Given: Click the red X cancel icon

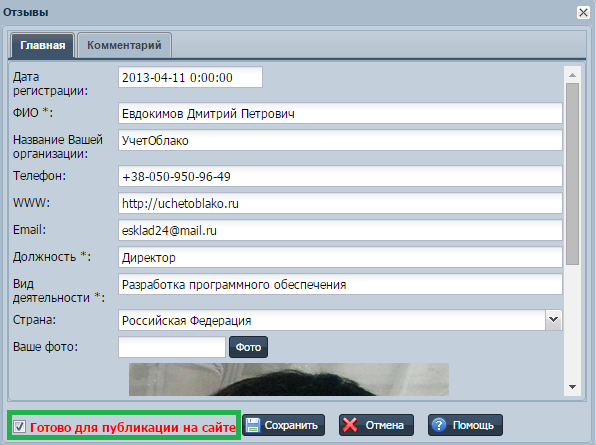Looking at the screenshot, I should tap(350, 425).
